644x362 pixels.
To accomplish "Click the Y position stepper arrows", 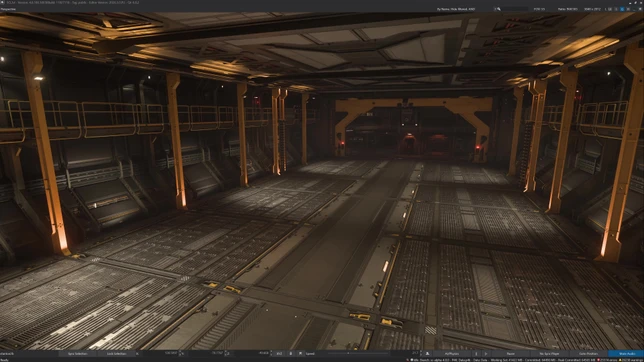I will [x=226, y=353].
